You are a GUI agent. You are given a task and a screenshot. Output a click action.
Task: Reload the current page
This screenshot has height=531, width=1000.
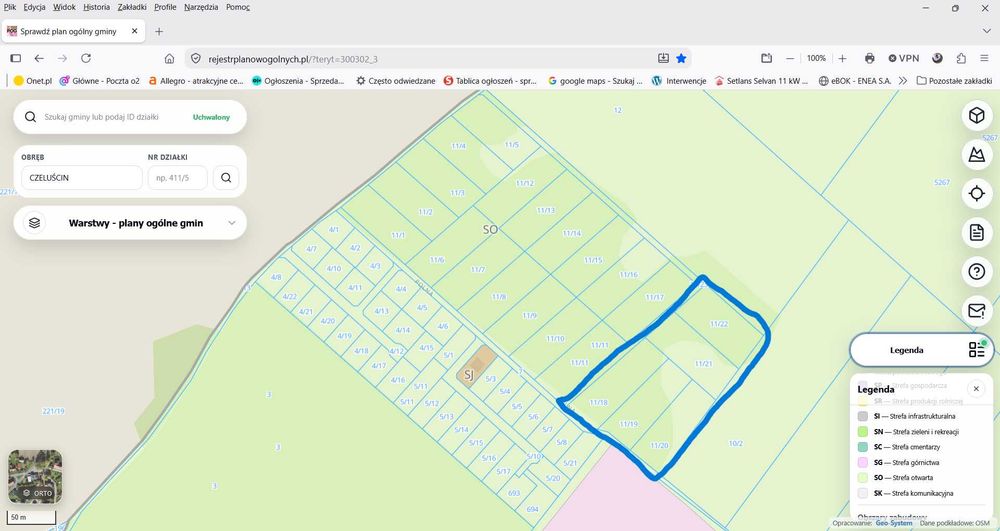point(85,58)
